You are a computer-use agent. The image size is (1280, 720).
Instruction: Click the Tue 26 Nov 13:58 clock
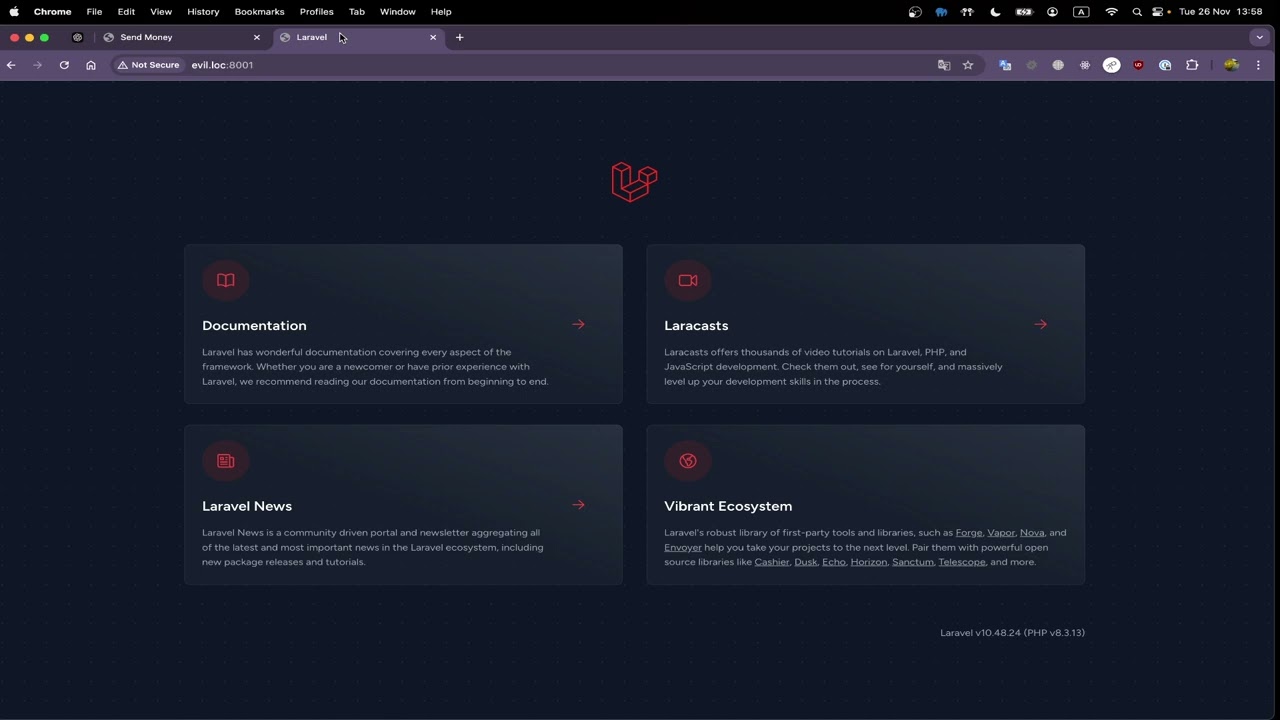tap(1221, 12)
